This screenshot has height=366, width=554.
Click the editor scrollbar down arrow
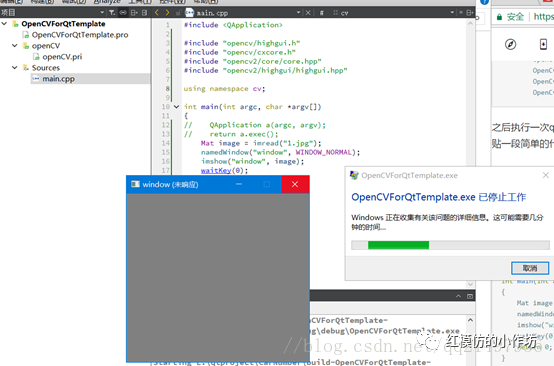[x=470, y=284]
